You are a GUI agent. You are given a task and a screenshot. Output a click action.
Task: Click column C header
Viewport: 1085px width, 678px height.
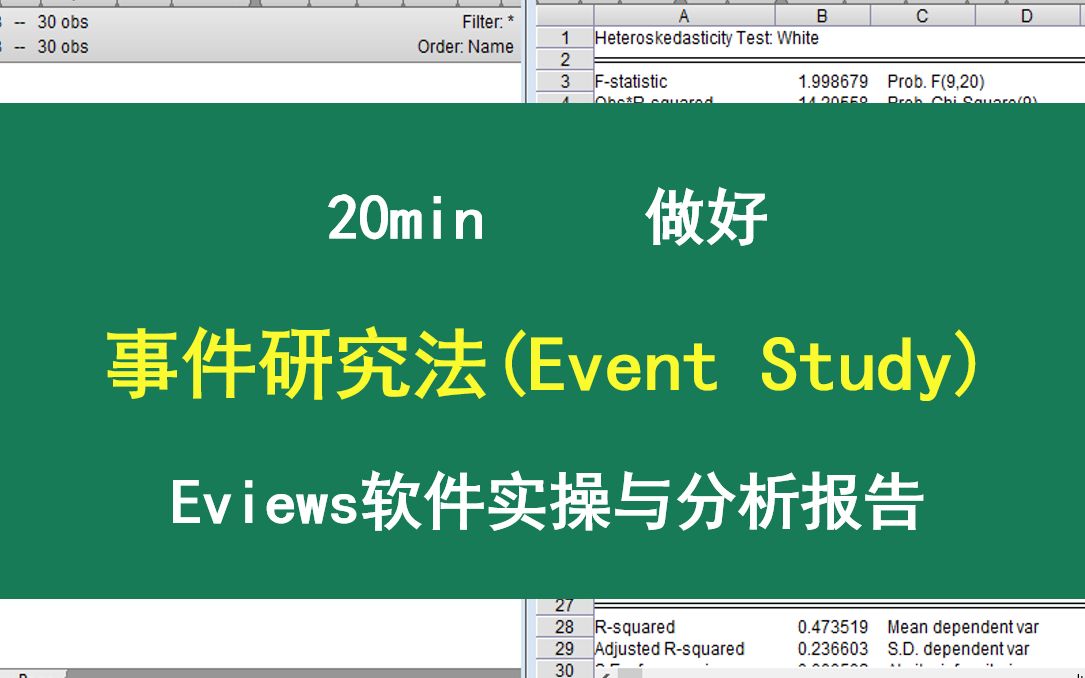click(x=922, y=16)
